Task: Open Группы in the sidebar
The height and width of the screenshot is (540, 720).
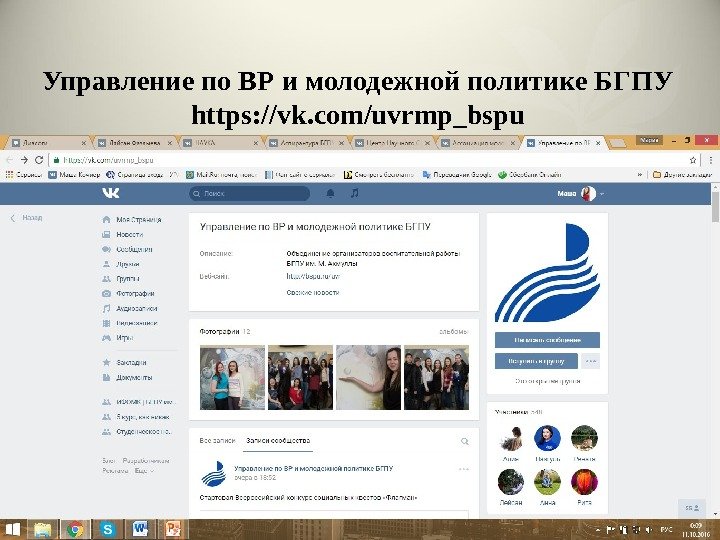Action: point(121,279)
